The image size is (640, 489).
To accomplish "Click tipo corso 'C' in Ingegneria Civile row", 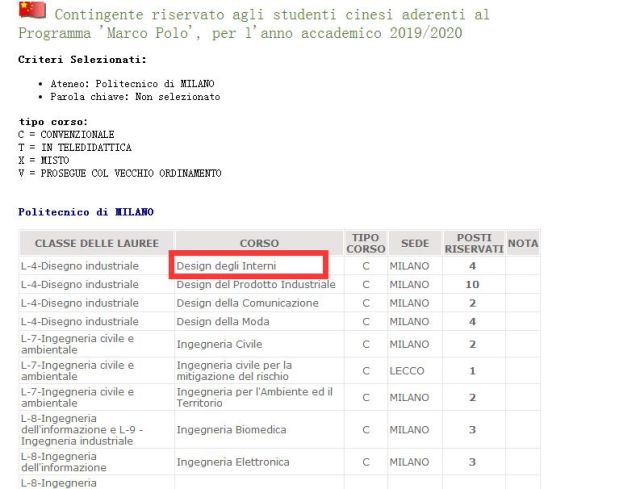I will pos(366,344).
